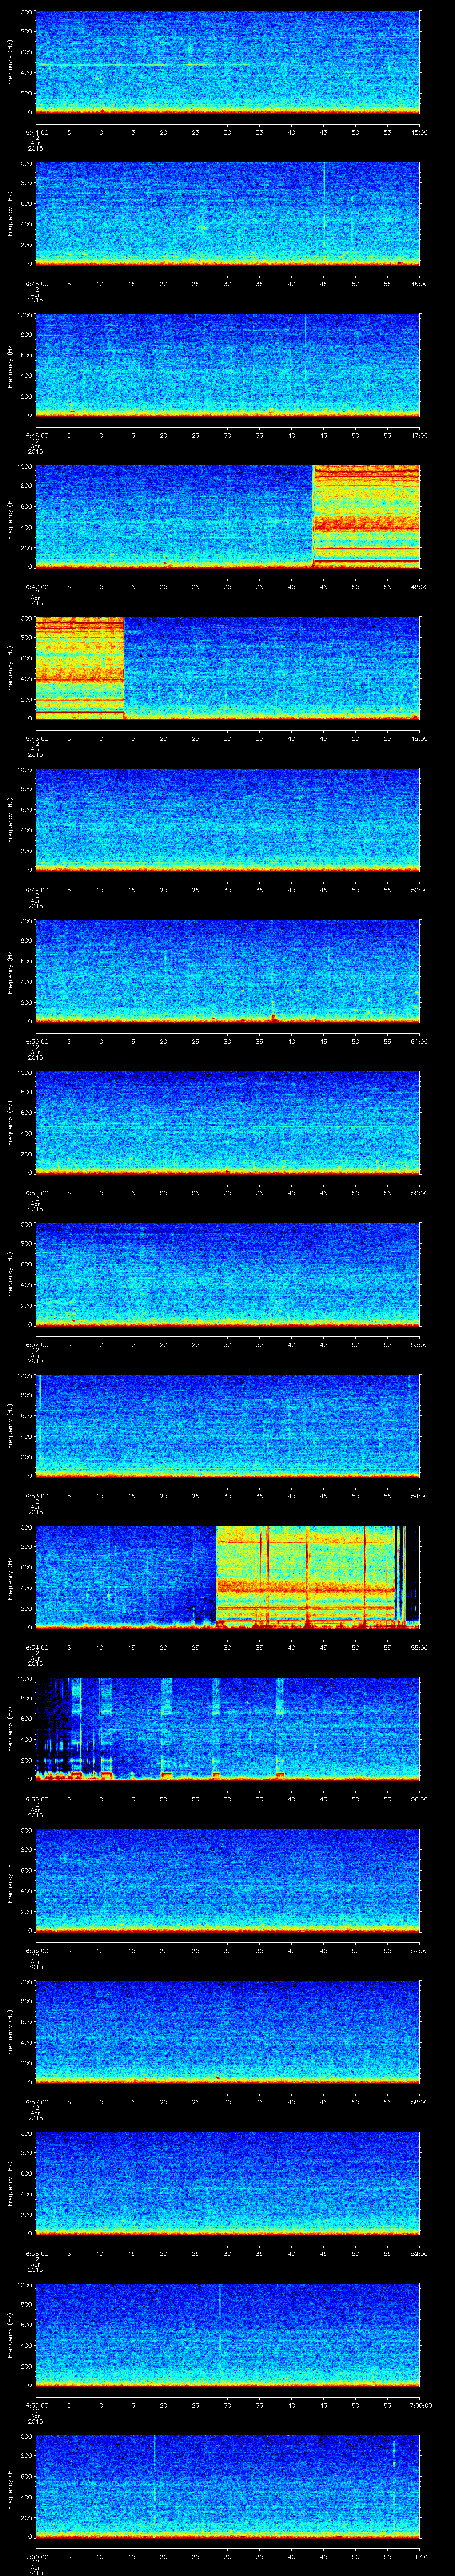
Task: Select the 6:47:00 spectrogram with the noise burst
Action: click(227, 517)
